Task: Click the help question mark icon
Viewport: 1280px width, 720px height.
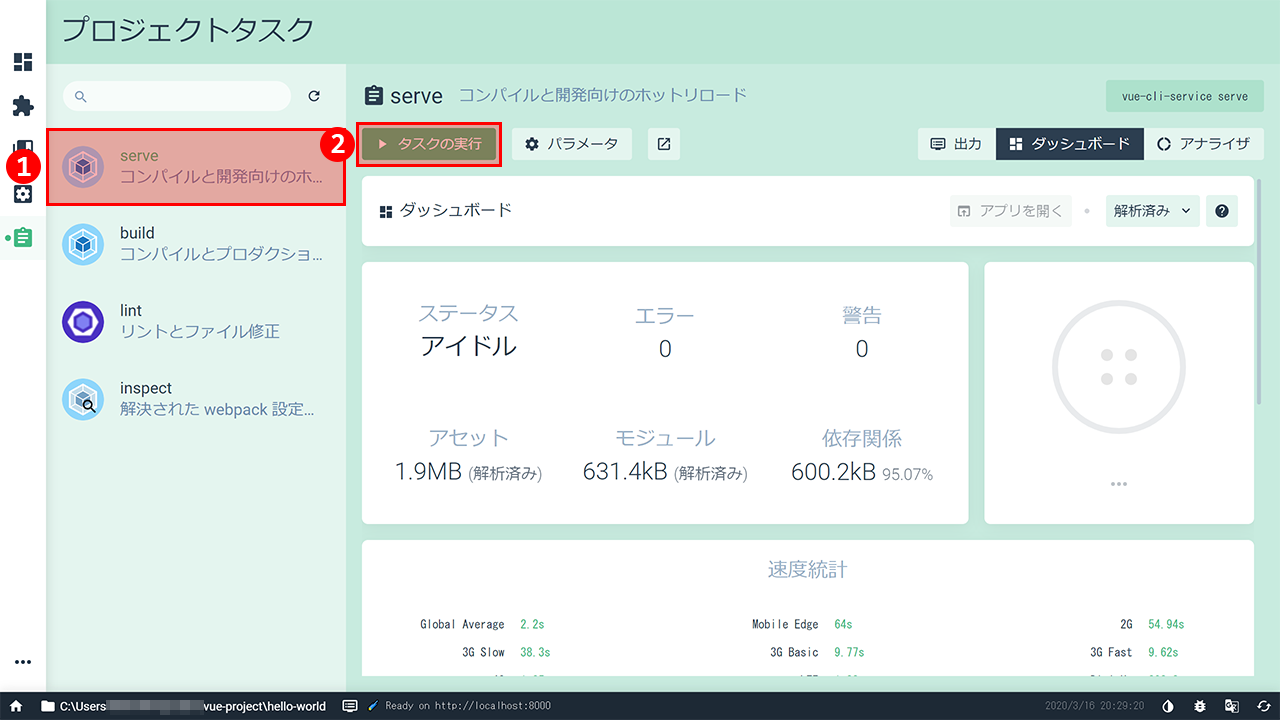Action: pos(1222,211)
